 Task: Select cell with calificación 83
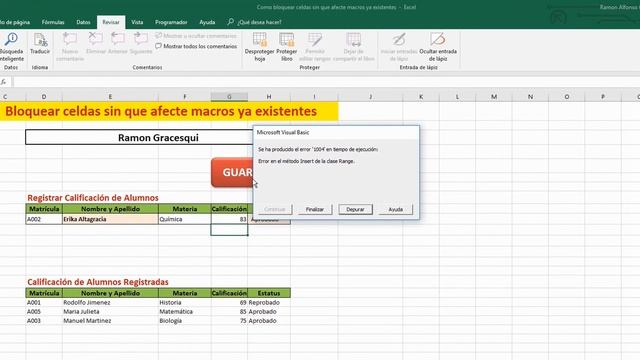tap(229, 219)
